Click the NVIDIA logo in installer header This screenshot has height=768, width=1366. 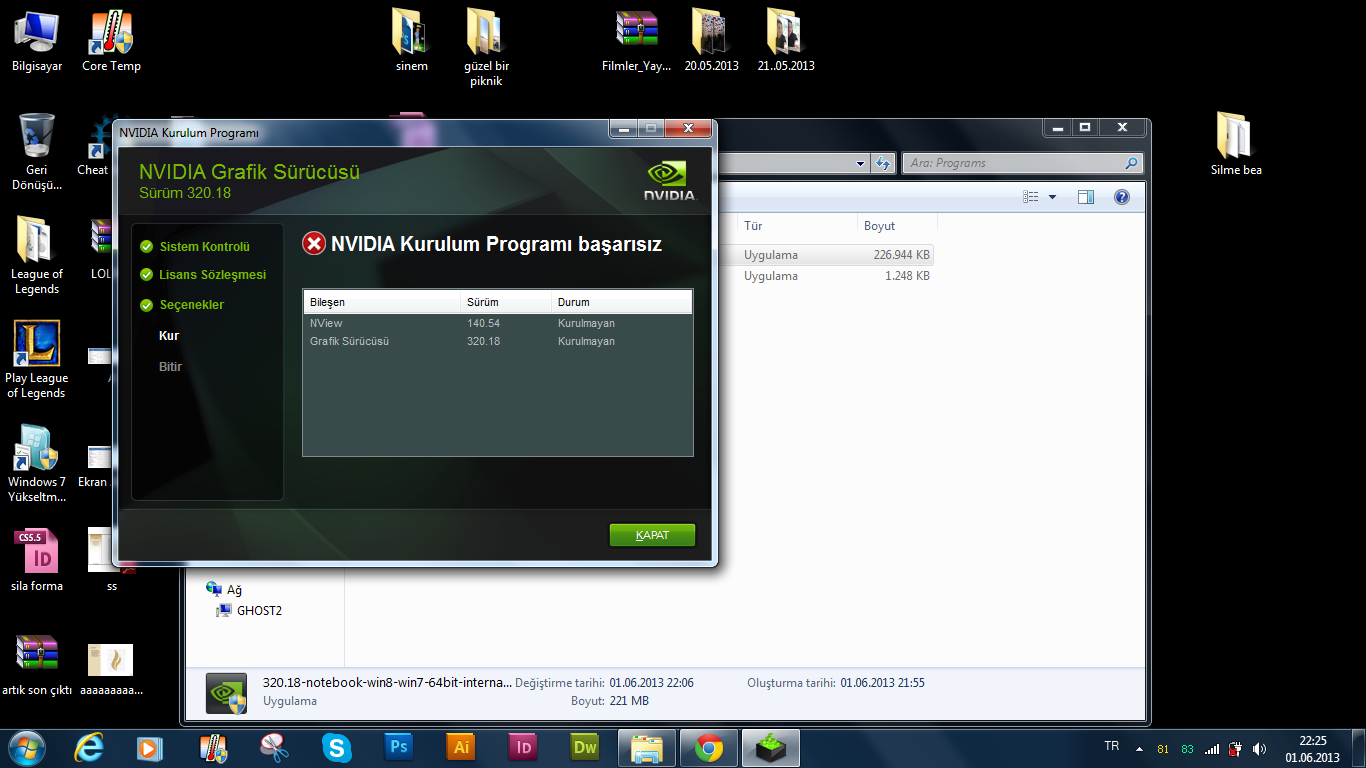tap(670, 181)
